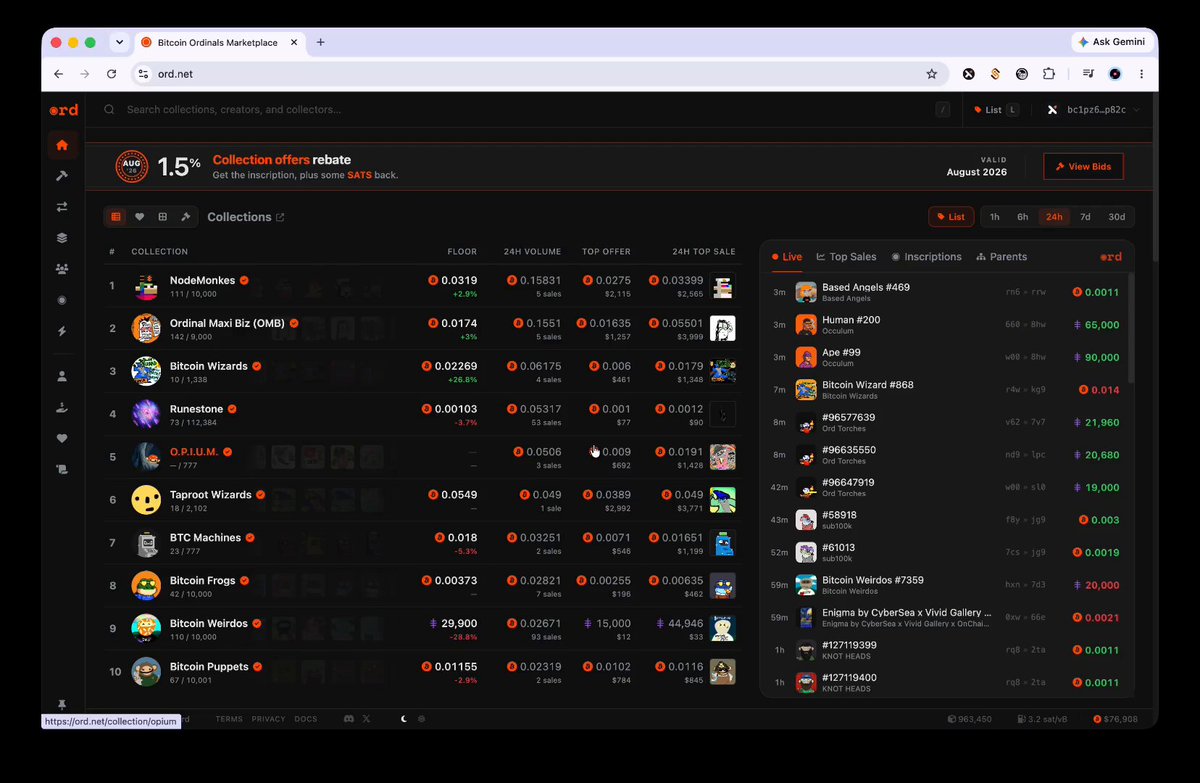Viewport: 1200px width, 783px height.
Task: Open the circle inscriptions icon in sidebar
Action: pos(62,300)
